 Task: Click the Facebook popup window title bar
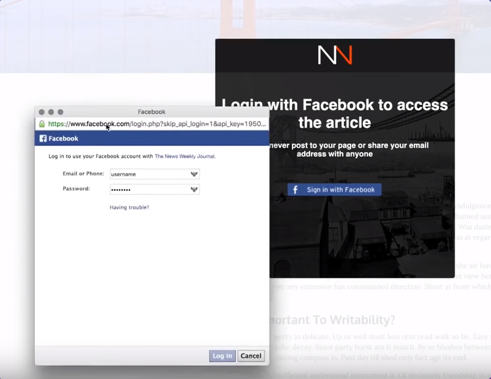[152, 112]
